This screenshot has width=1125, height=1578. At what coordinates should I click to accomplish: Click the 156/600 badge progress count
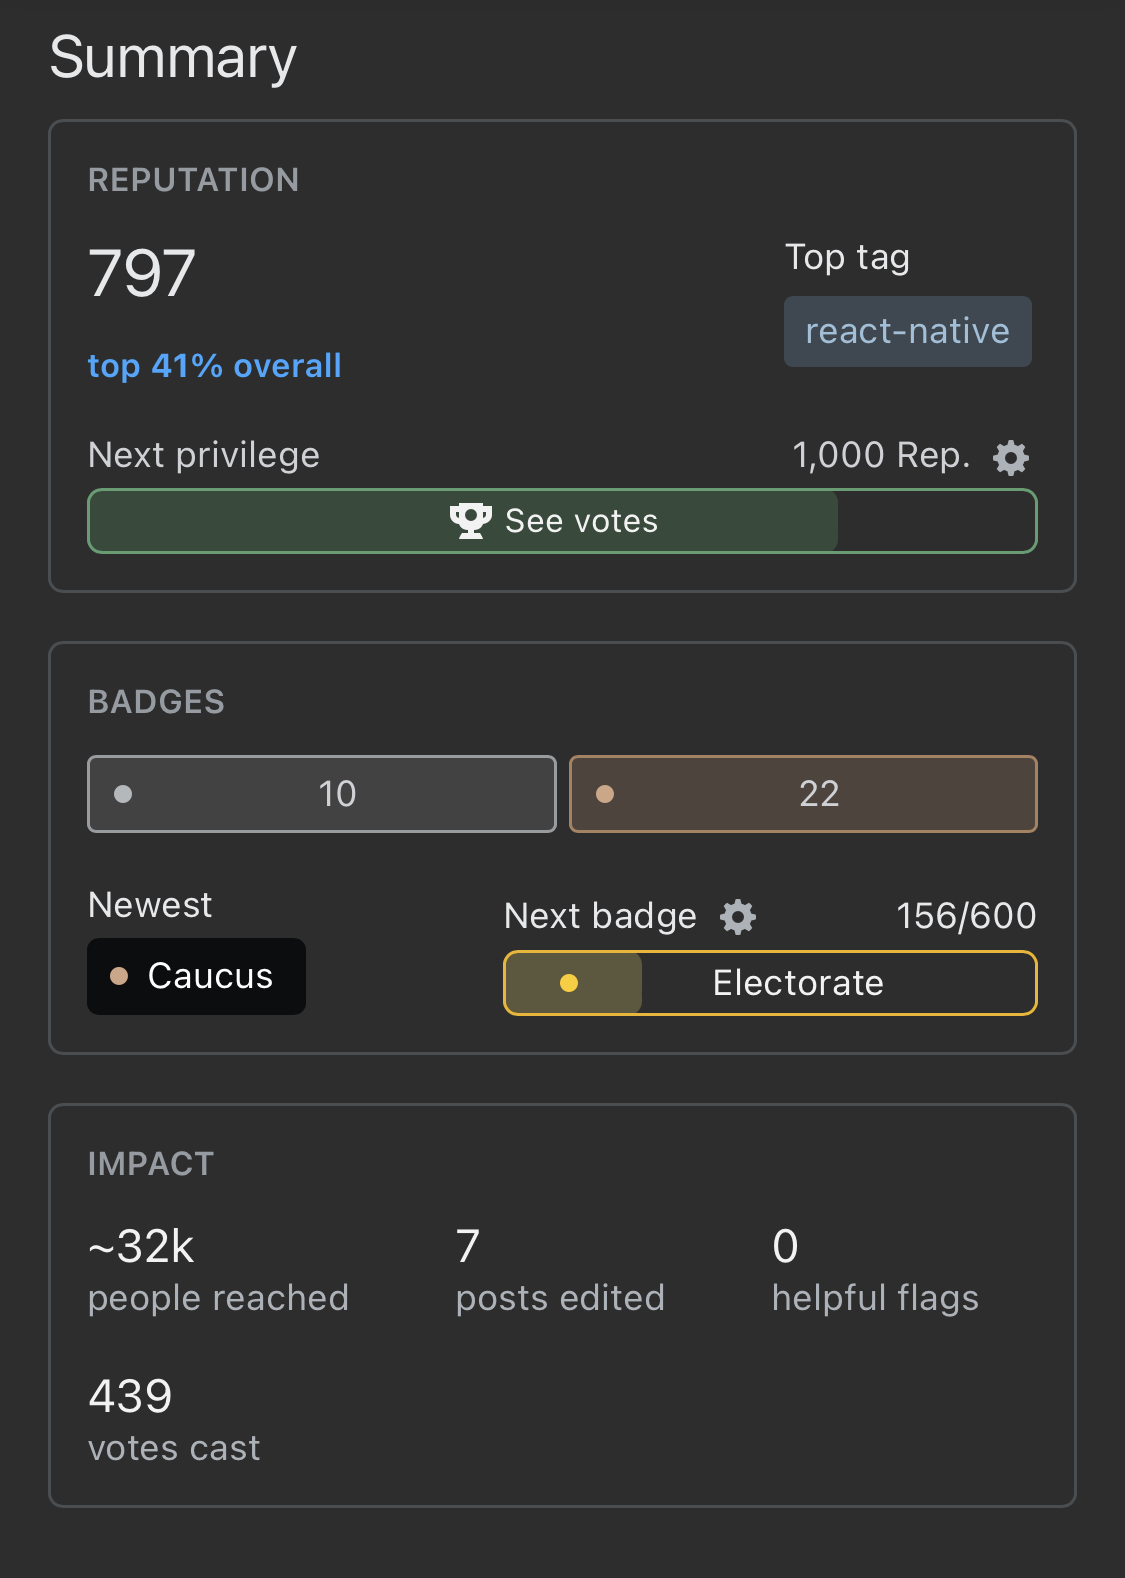[x=966, y=916]
